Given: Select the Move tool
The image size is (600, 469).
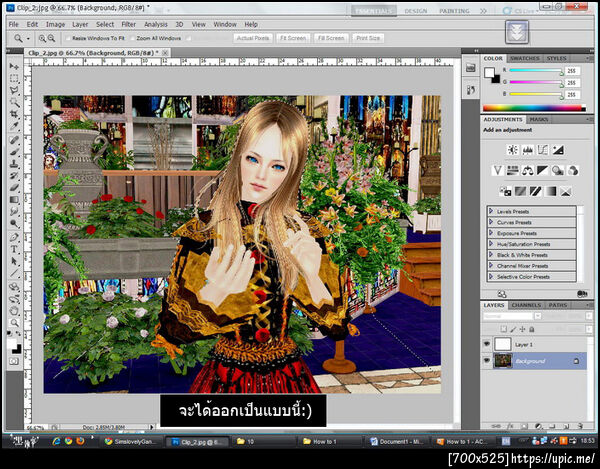Looking at the screenshot, I should [x=14, y=67].
